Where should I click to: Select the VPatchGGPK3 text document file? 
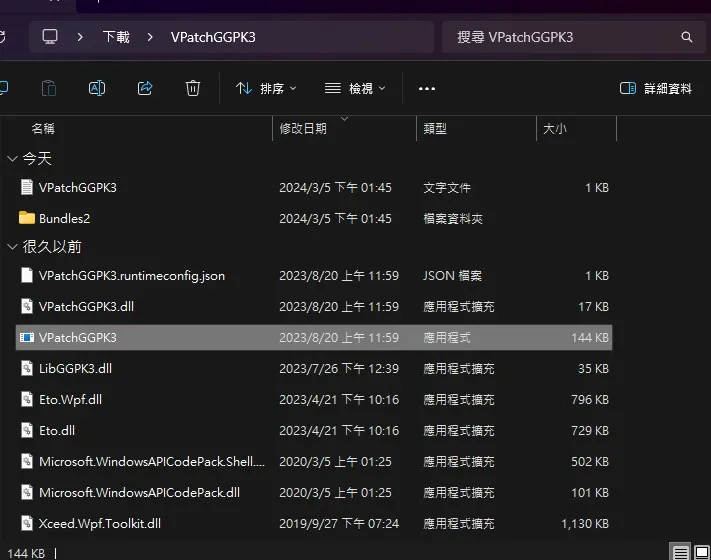point(314,188)
